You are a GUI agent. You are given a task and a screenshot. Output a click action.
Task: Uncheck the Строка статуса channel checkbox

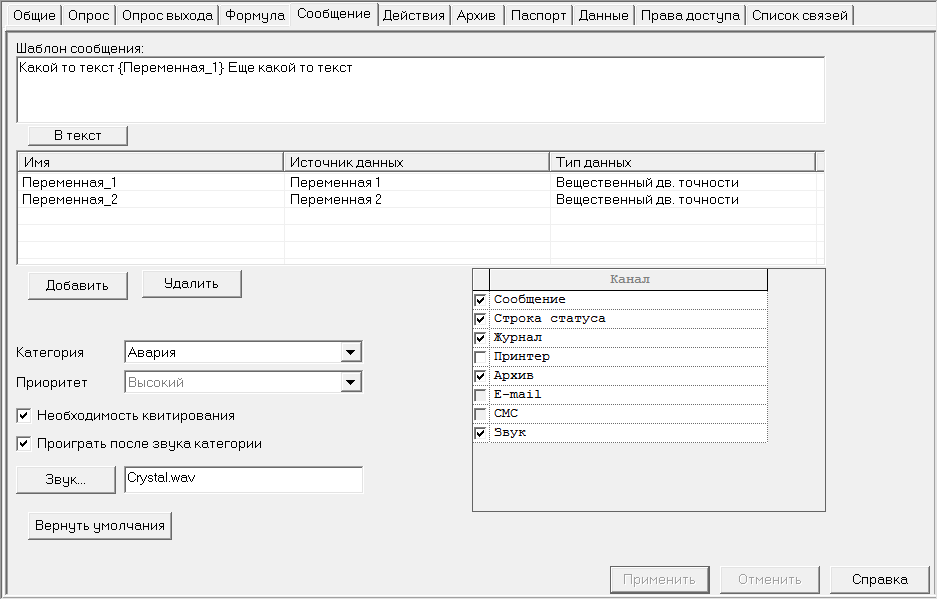click(480, 319)
